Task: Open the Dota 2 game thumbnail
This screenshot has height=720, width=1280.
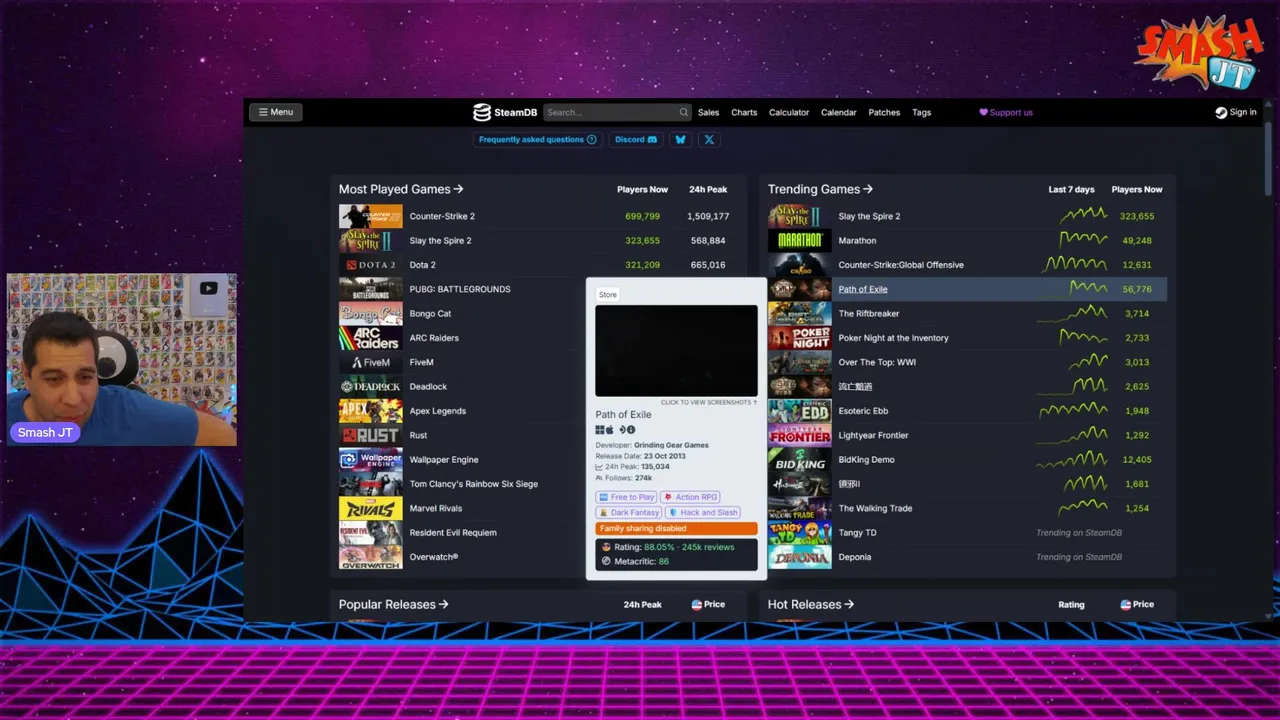Action: [370, 265]
